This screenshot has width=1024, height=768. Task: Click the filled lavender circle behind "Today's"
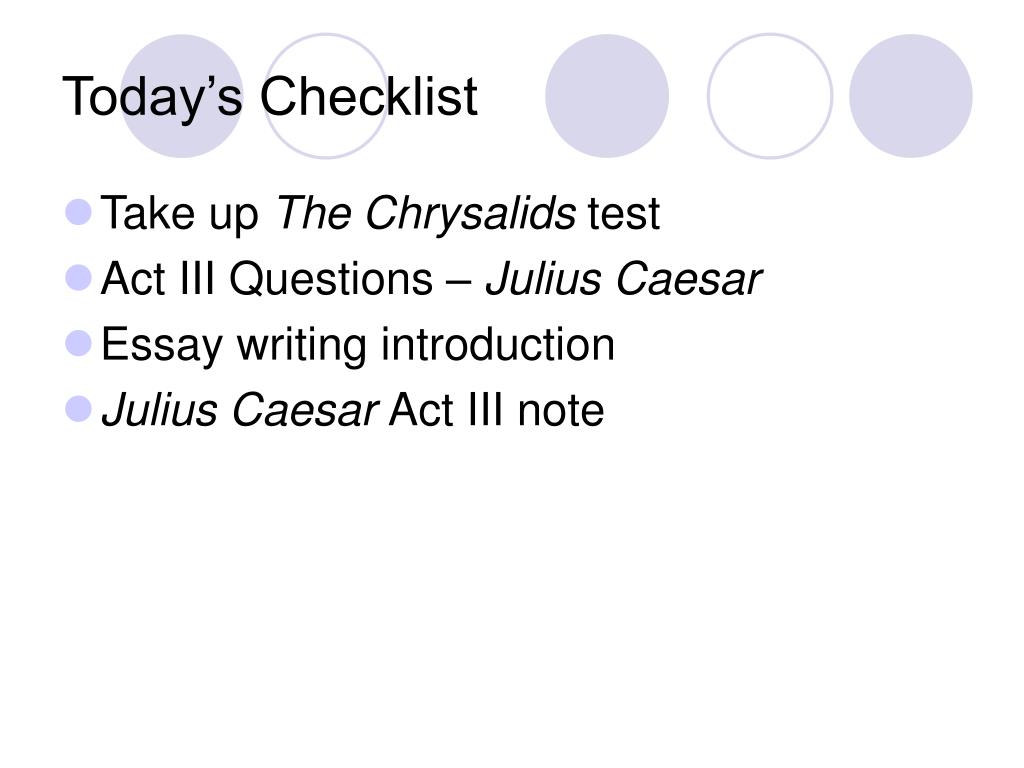pos(182,96)
